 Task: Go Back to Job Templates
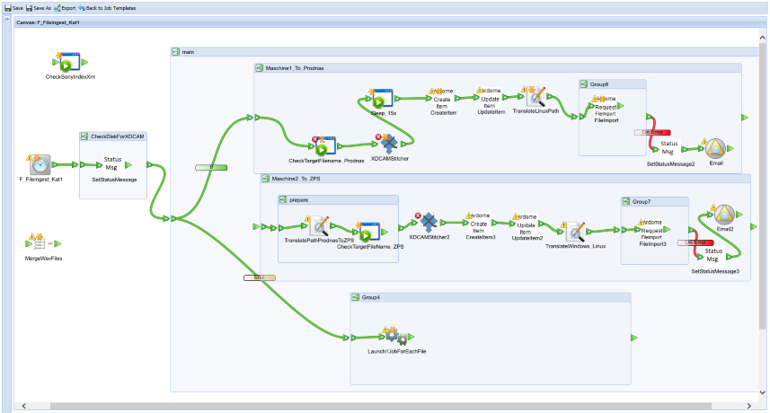pos(108,7)
